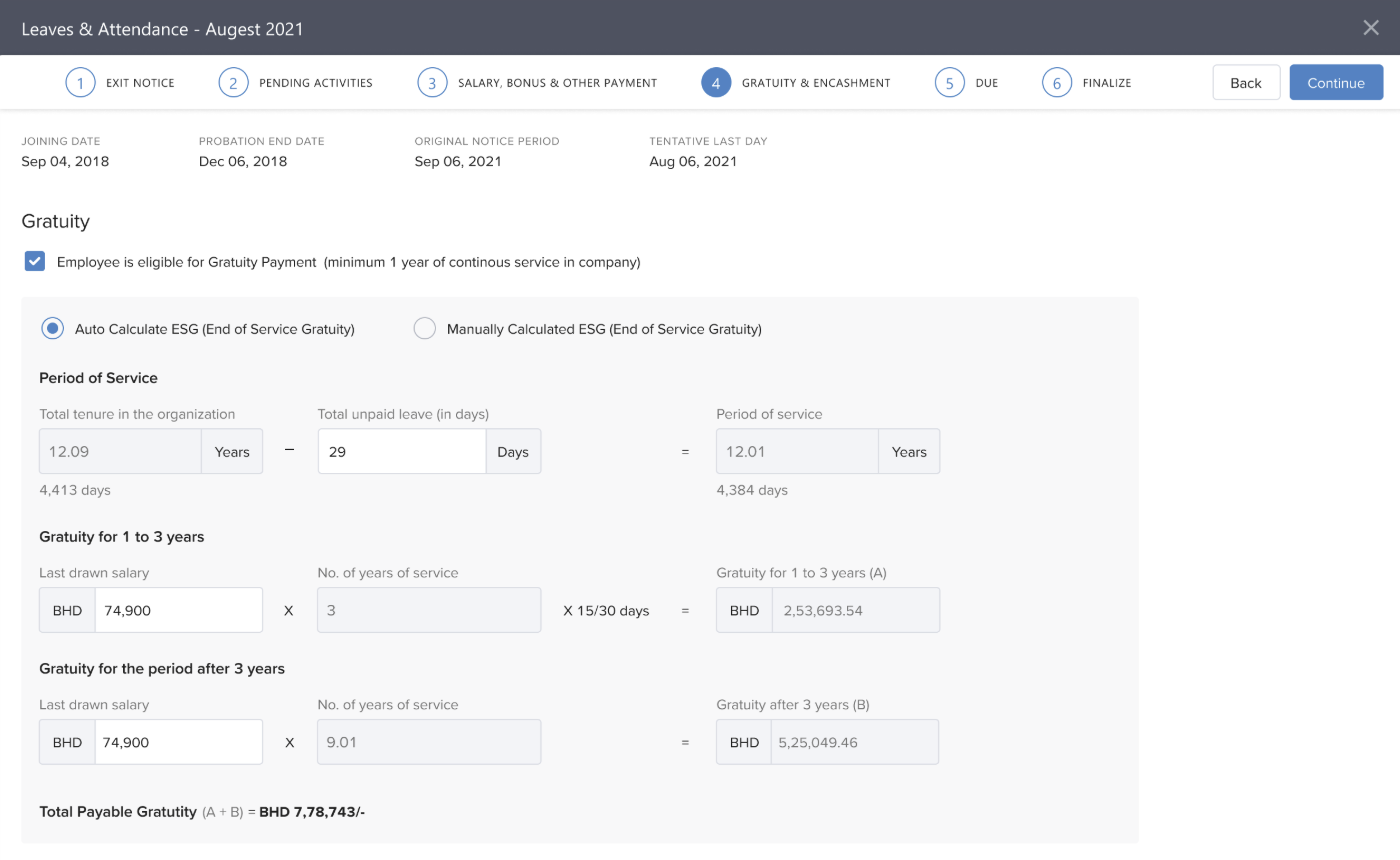Click the step 6 Finalize circle
This screenshot has height=860, width=1400.
pyautogui.click(x=1057, y=83)
